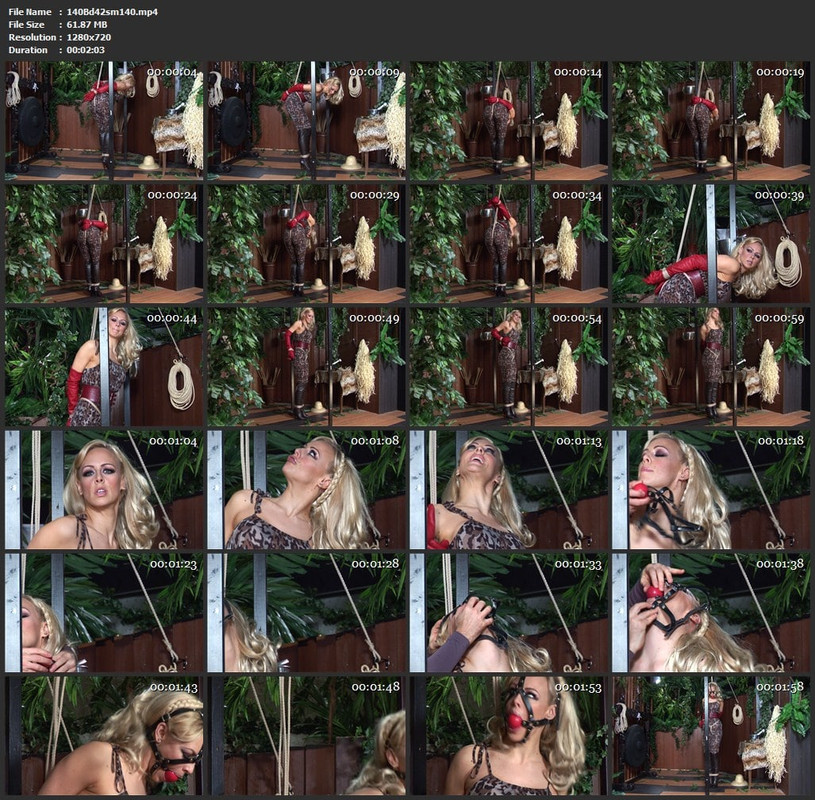Click the file name value 140Bd42sm140.mp4

tap(112, 11)
